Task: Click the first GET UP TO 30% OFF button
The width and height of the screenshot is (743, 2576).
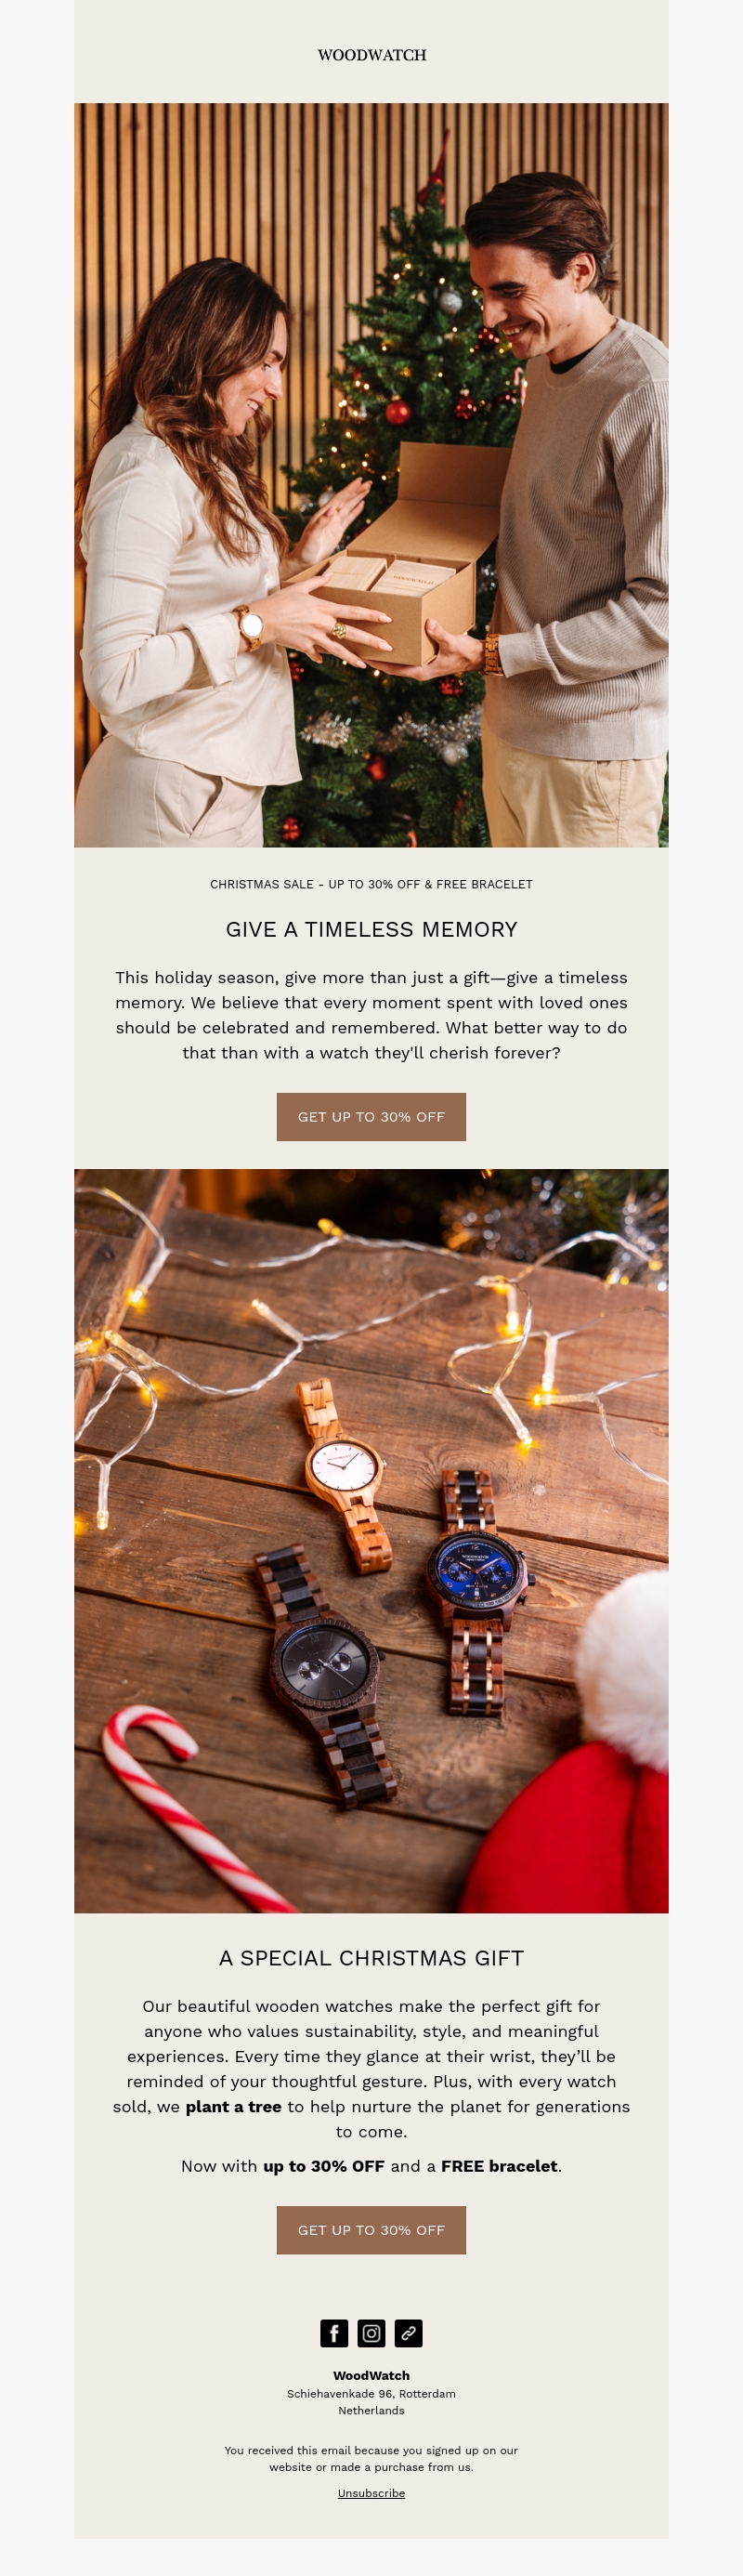Action: tap(371, 1117)
